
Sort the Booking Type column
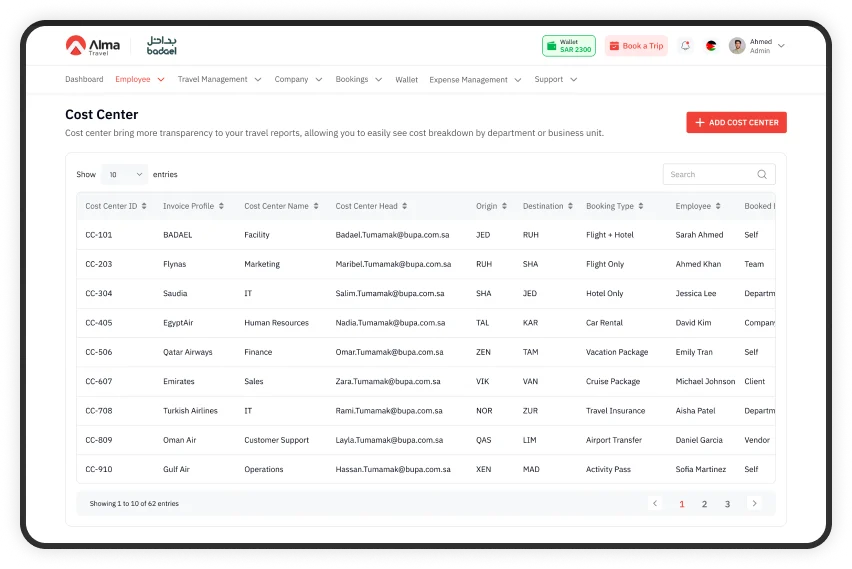[641, 206]
